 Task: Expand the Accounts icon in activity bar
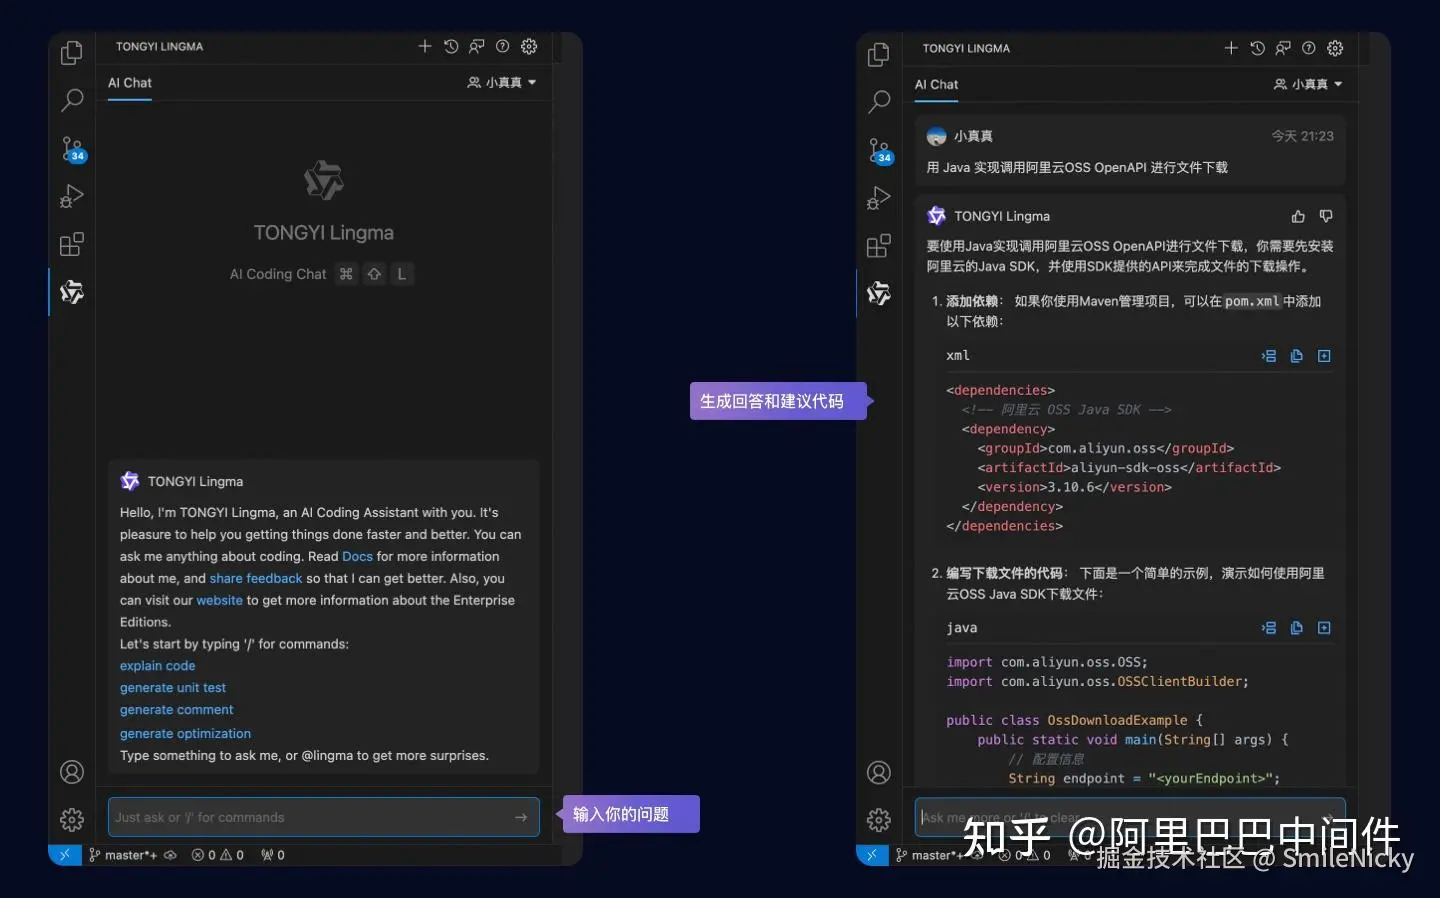click(x=72, y=772)
